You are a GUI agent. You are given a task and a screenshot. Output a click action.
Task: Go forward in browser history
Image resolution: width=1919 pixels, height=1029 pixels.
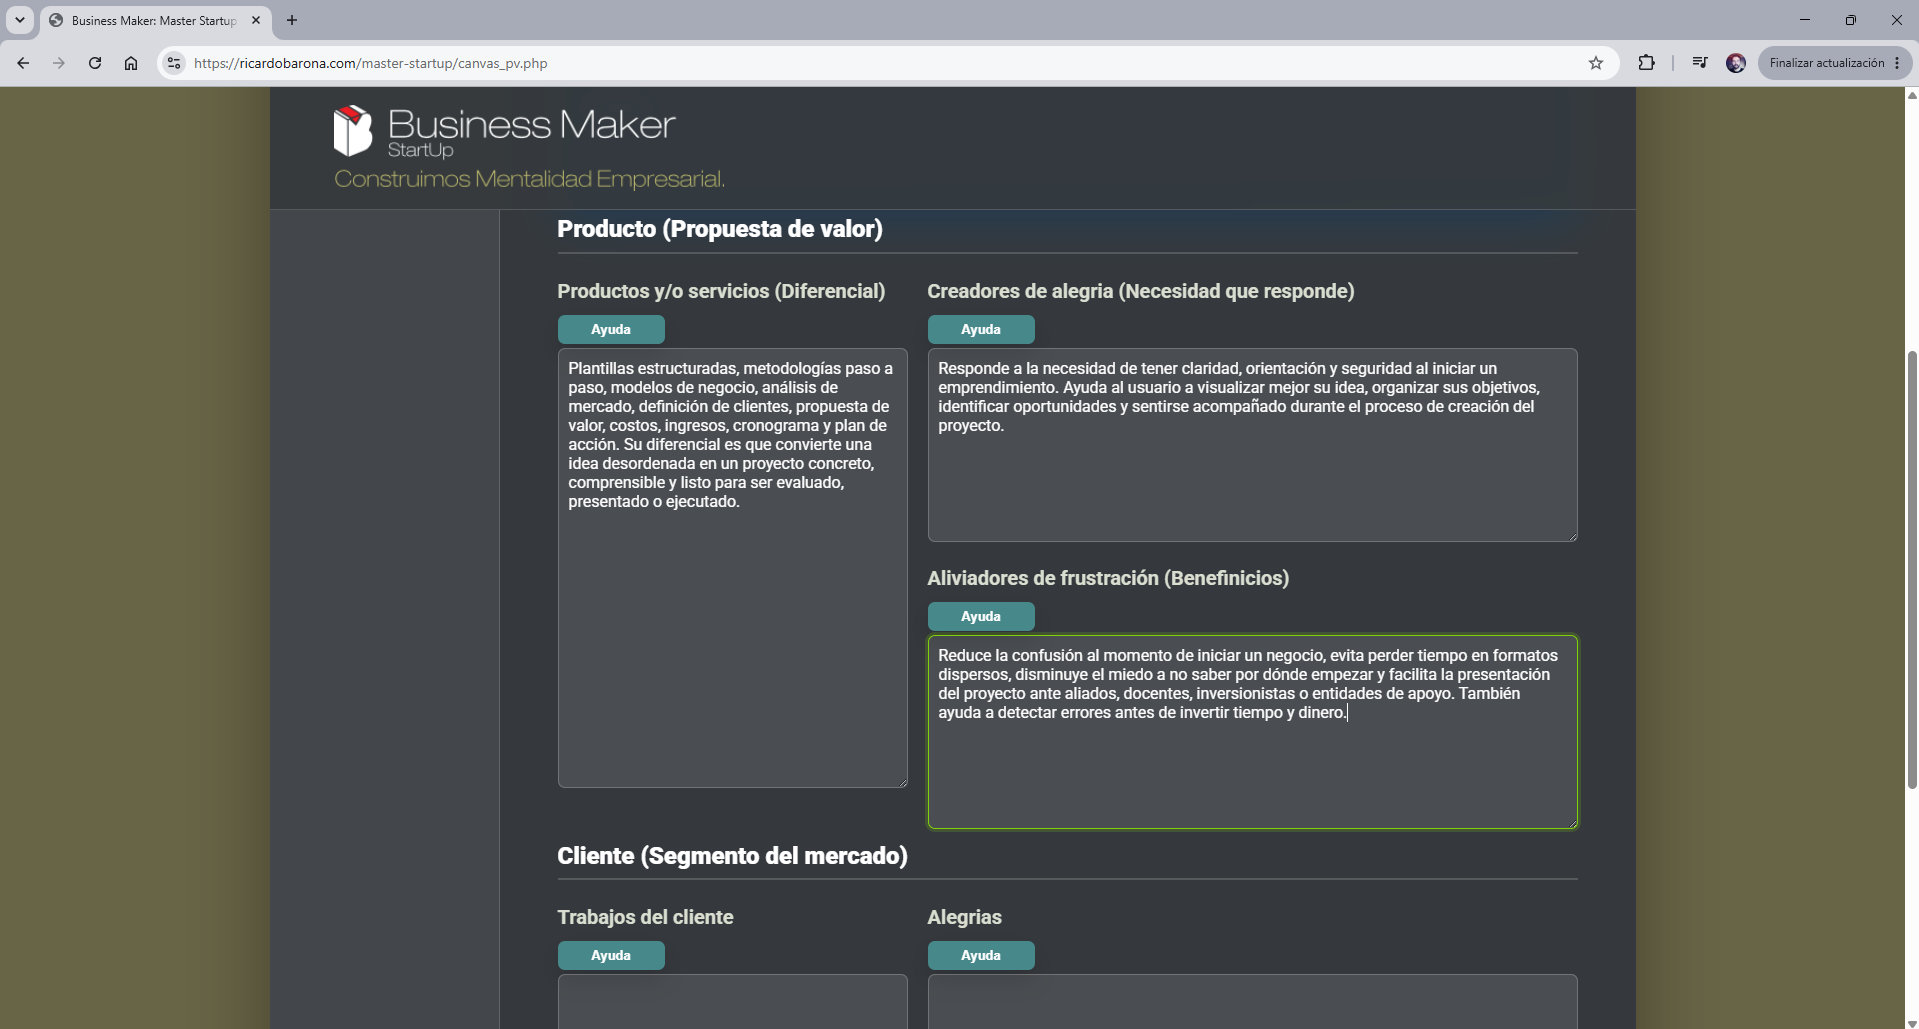[x=59, y=63]
